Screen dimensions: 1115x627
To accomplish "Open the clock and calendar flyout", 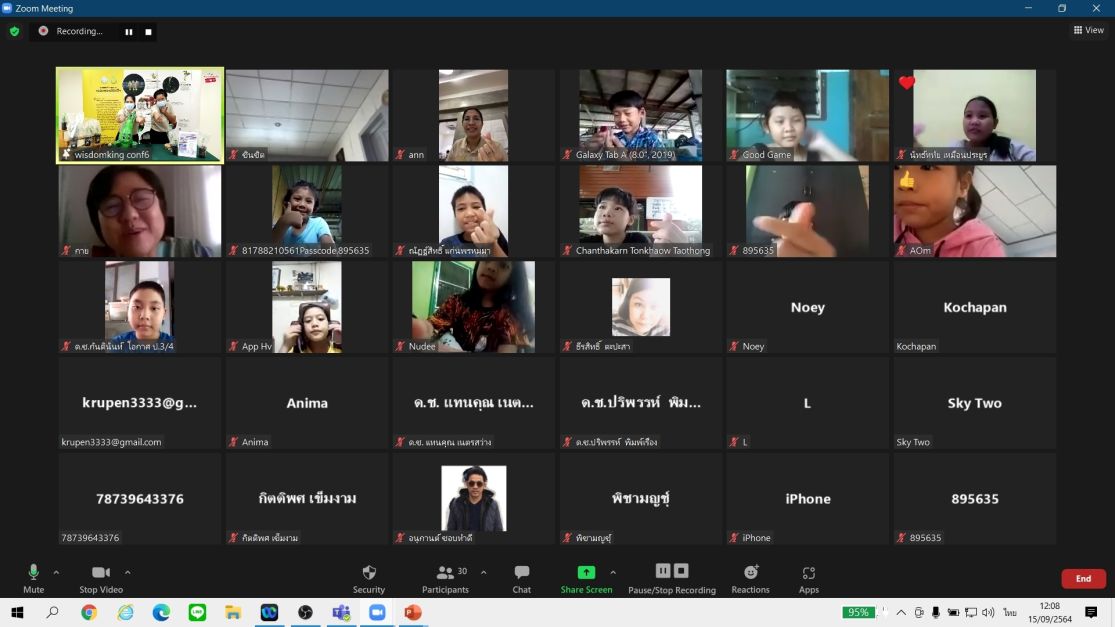I will tap(1050, 612).
